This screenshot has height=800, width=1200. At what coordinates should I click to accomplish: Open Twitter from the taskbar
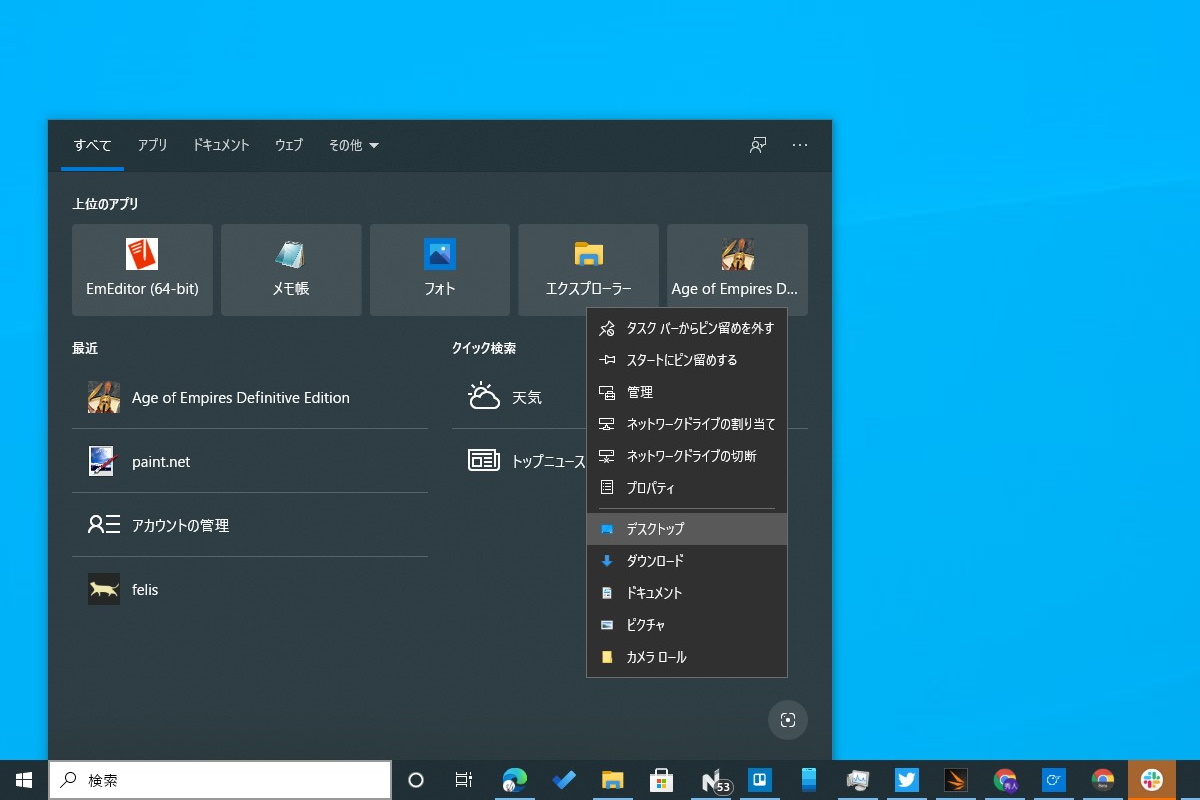[x=906, y=780]
